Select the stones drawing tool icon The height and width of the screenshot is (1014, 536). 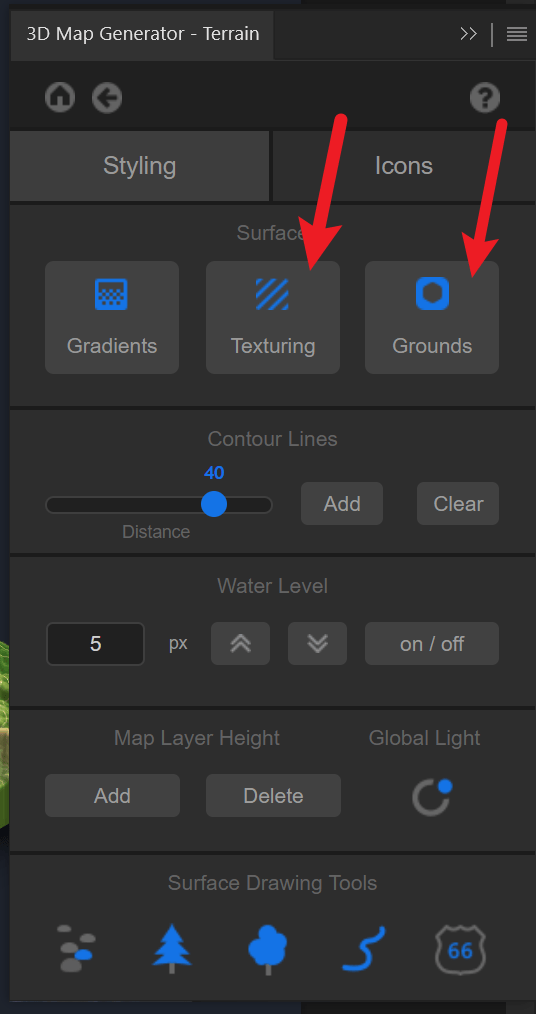(76, 948)
